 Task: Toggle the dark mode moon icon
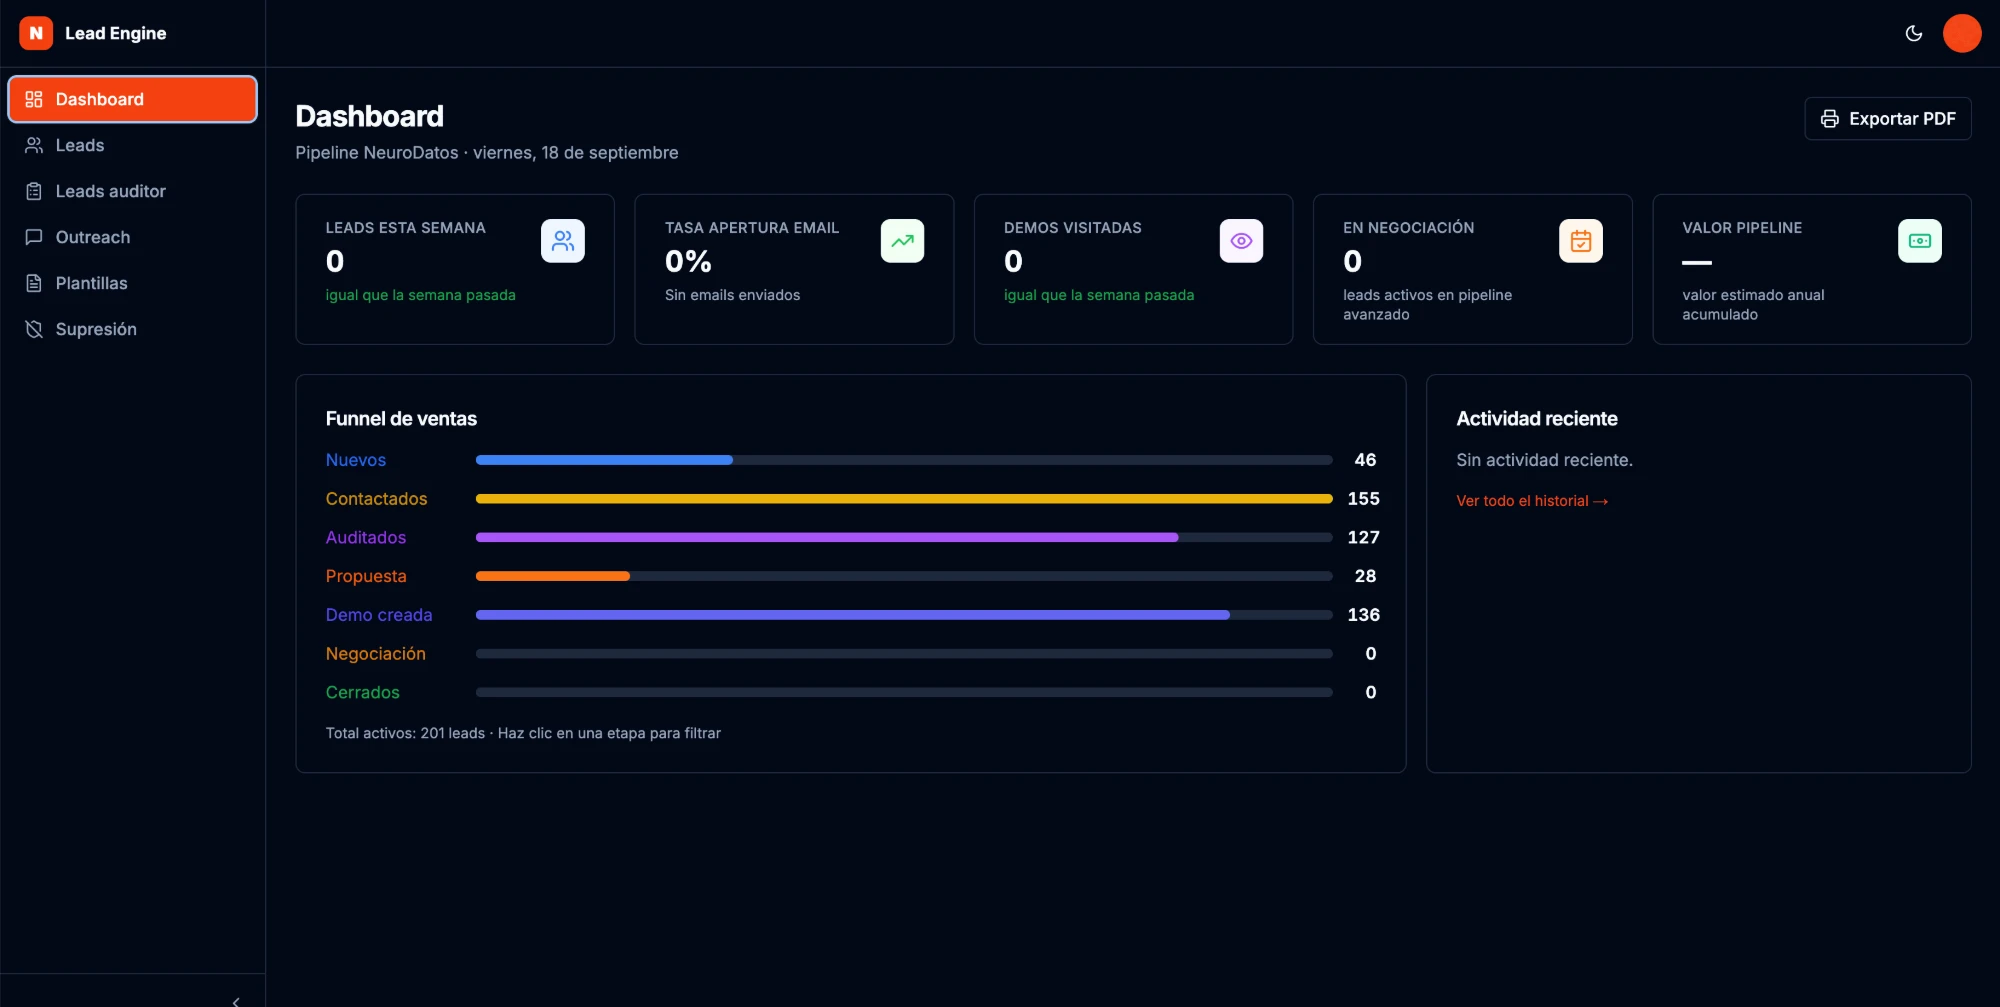1914,33
